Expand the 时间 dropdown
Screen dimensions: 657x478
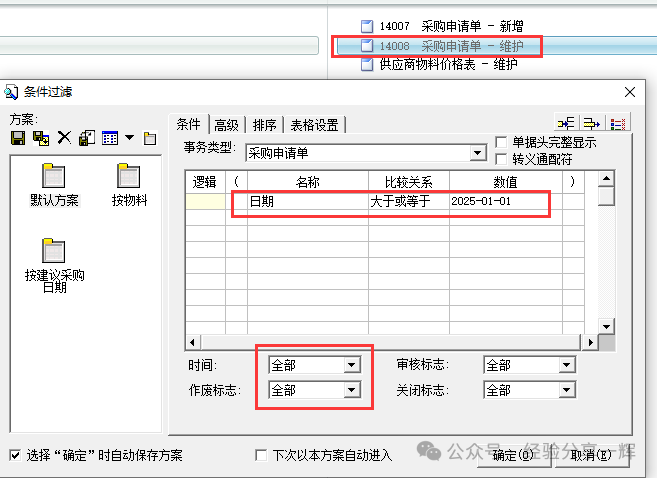point(351,366)
